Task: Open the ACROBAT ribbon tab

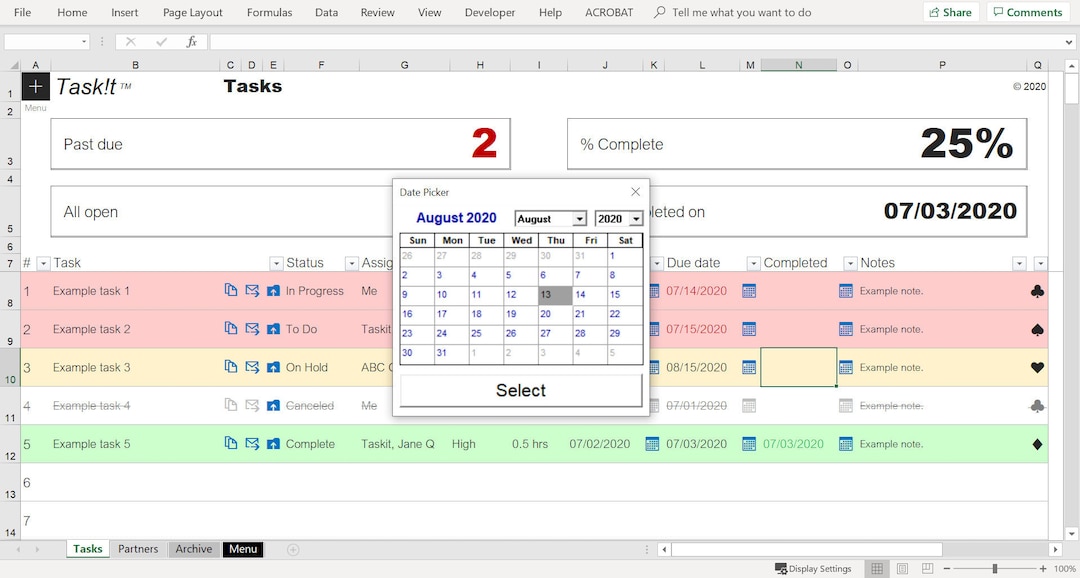Action: [x=609, y=12]
